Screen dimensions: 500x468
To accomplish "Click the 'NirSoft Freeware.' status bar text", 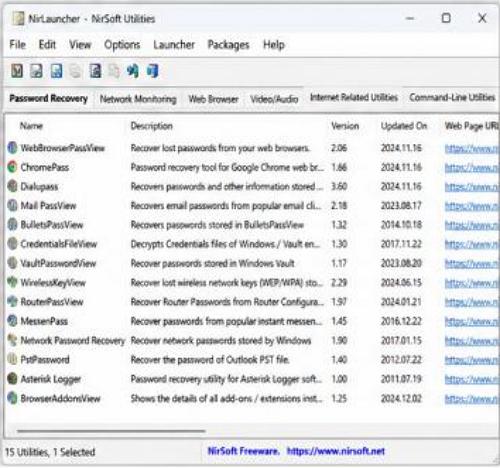I will tap(243, 451).
